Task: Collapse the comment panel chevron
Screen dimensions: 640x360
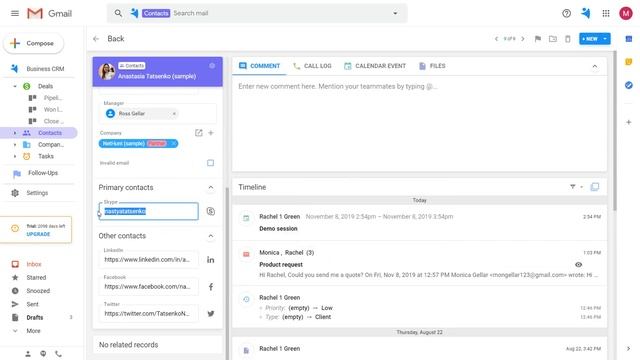Action: tap(595, 66)
